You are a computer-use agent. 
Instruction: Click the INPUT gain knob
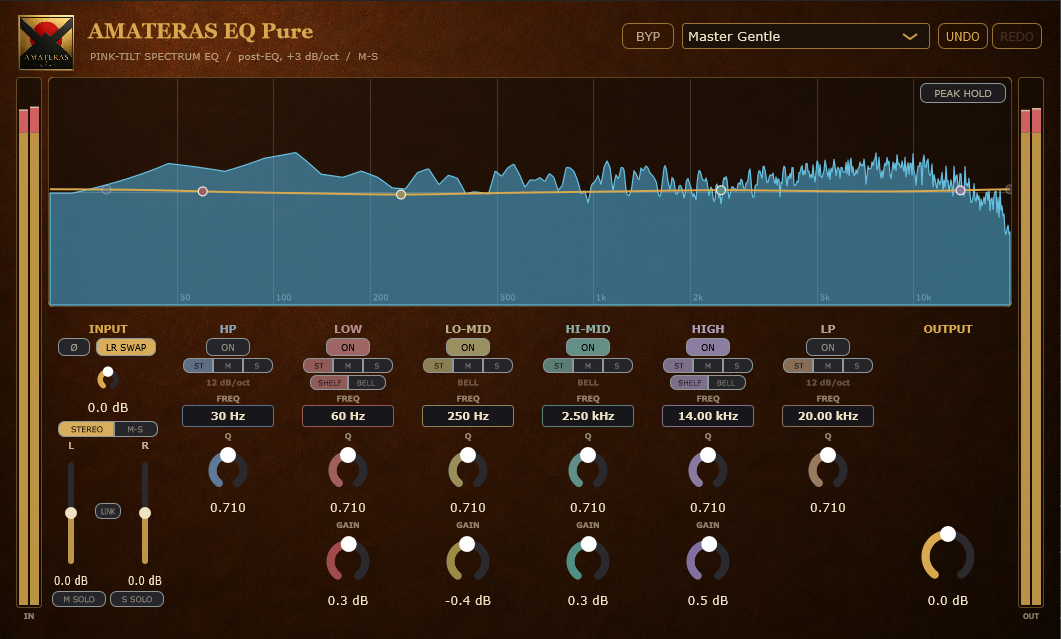tap(108, 378)
